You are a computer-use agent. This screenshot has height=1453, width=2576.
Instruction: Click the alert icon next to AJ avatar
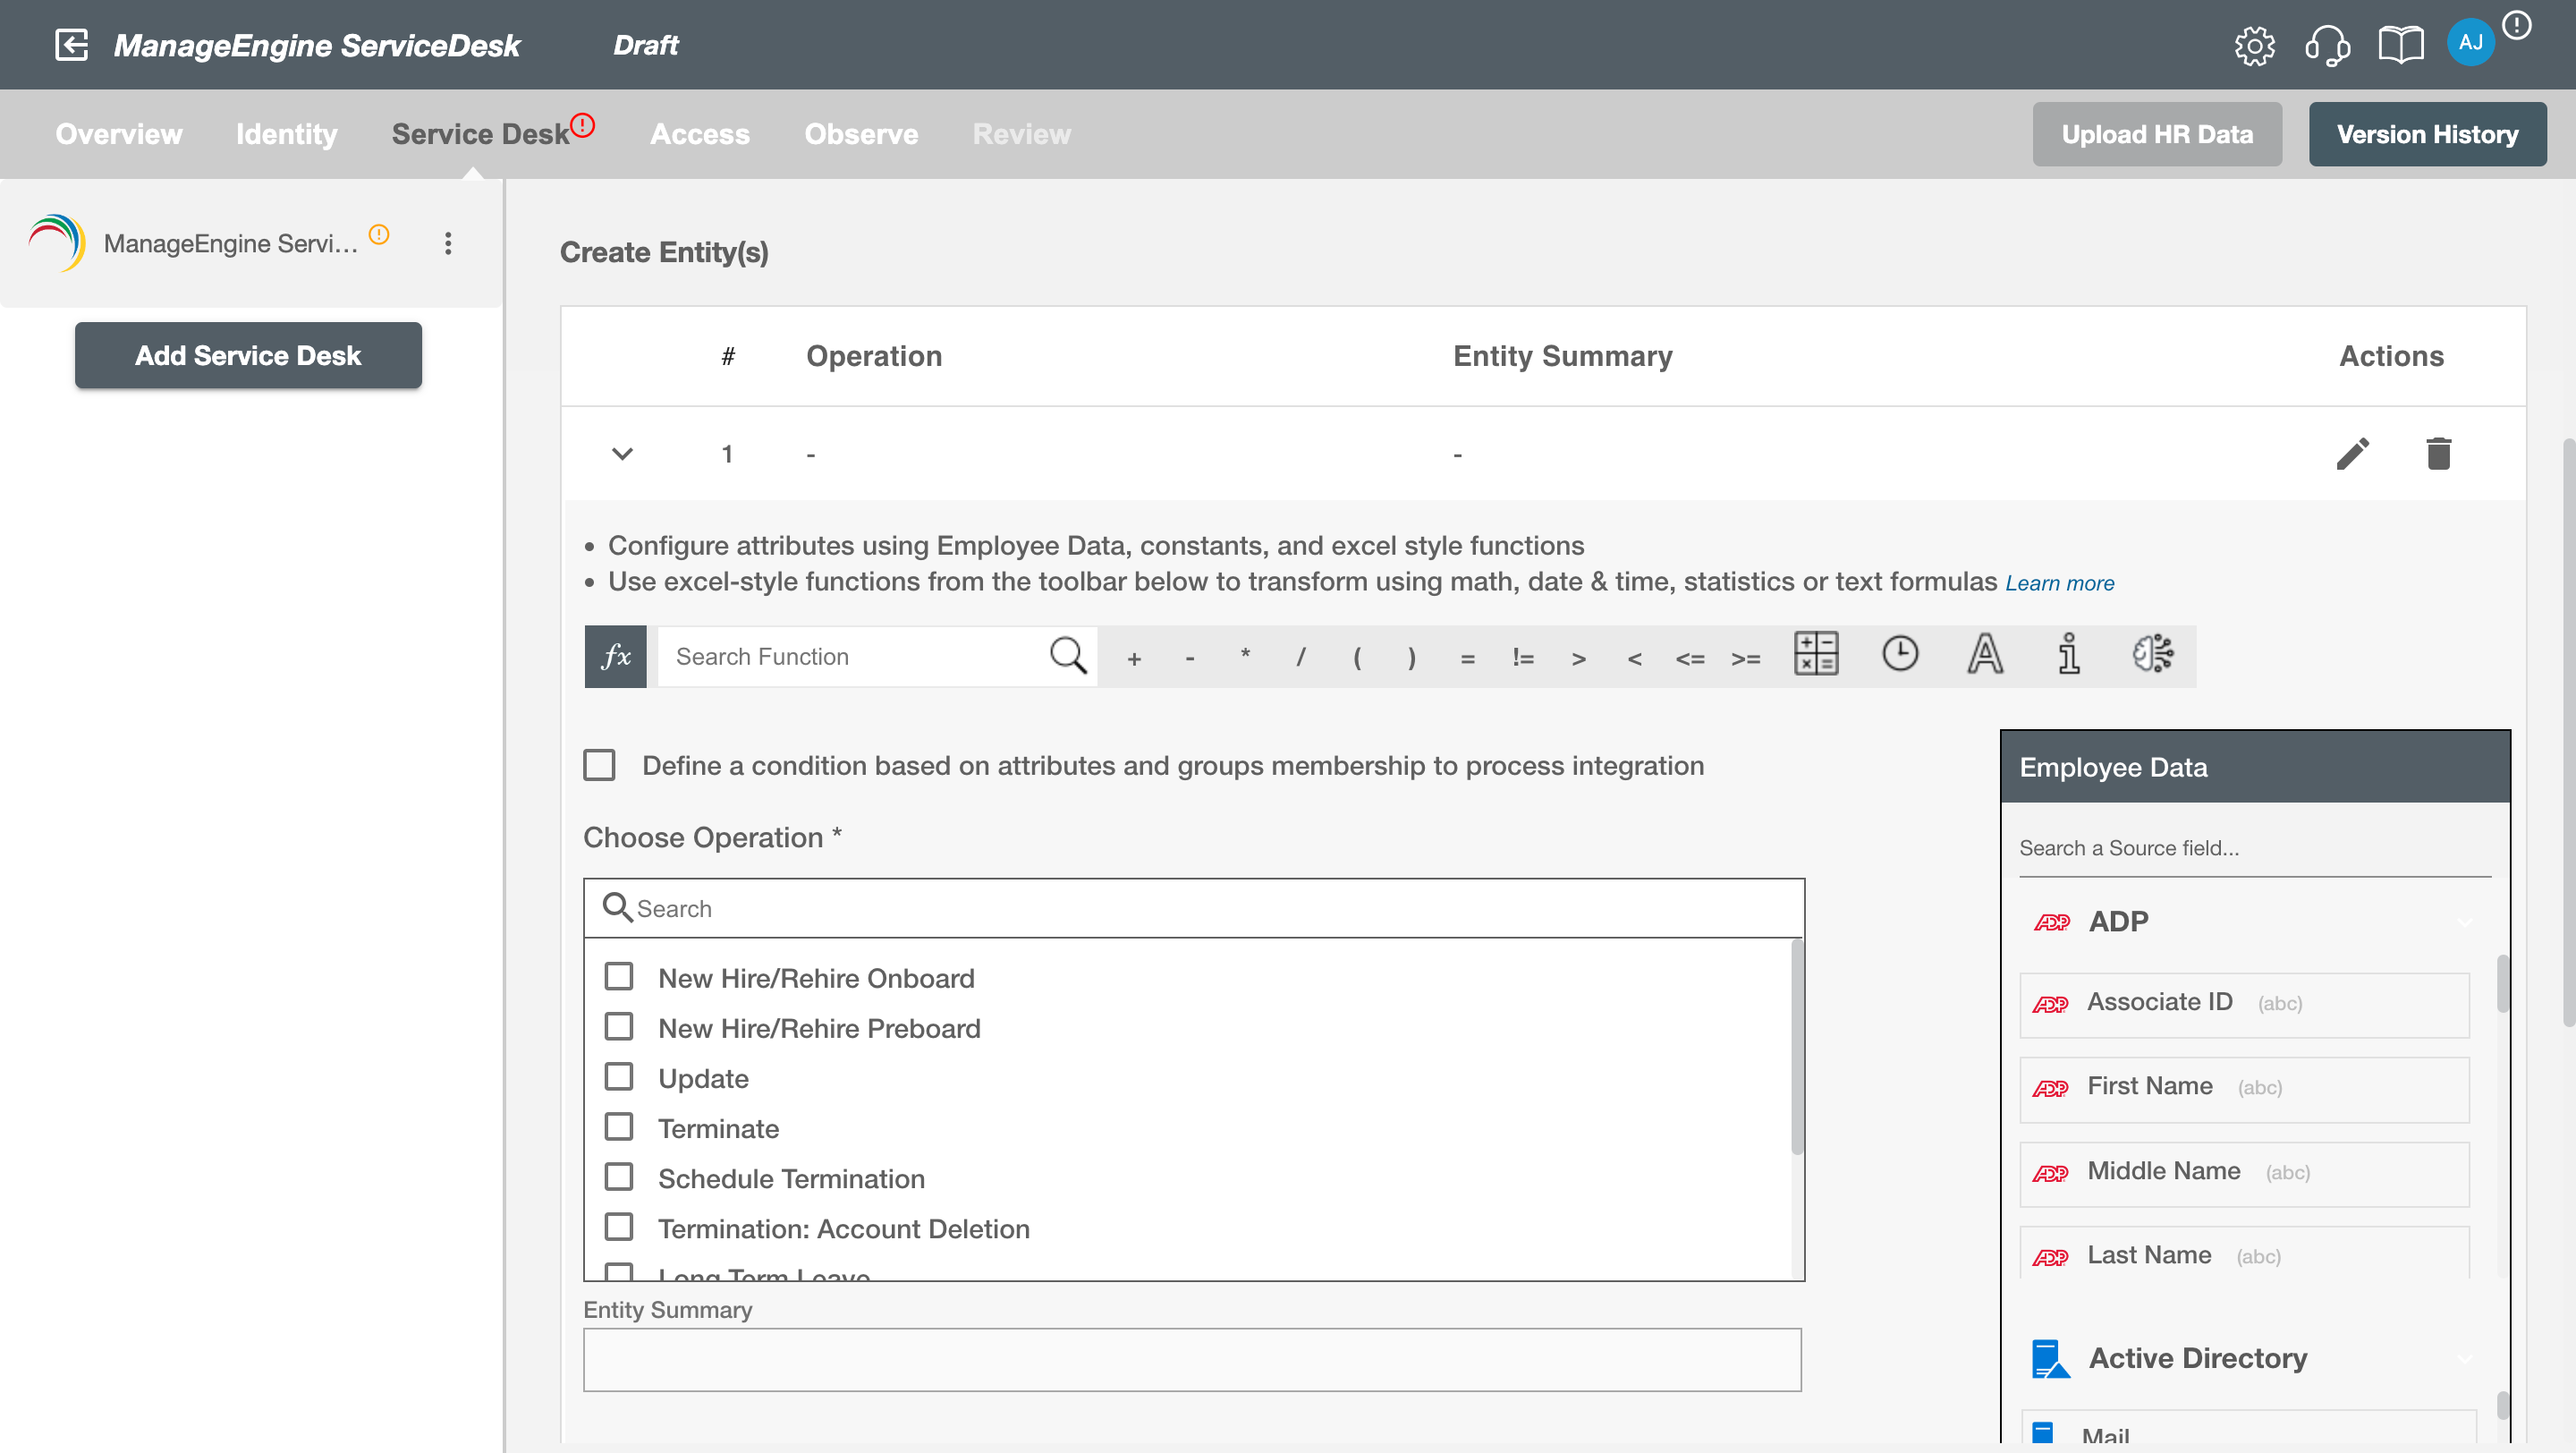point(2517,25)
